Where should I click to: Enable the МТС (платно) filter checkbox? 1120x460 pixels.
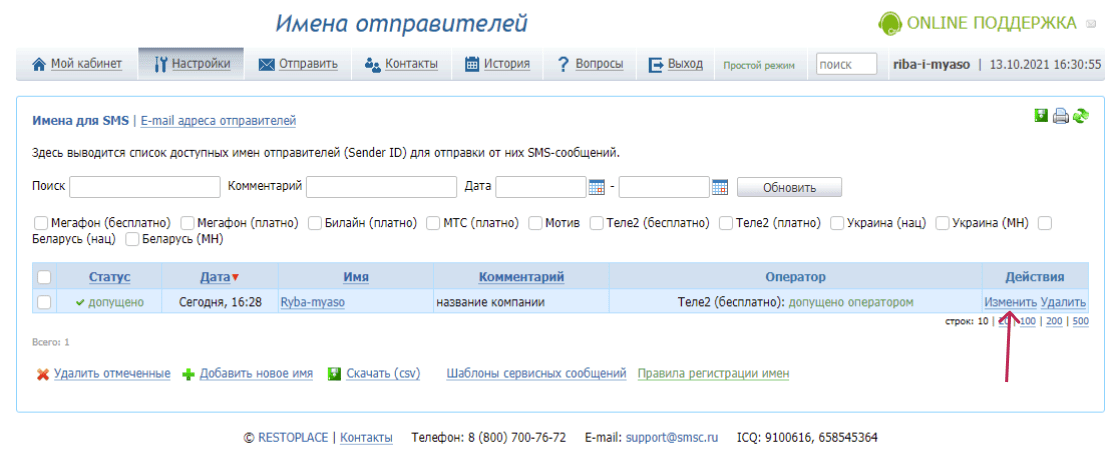coord(434,222)
